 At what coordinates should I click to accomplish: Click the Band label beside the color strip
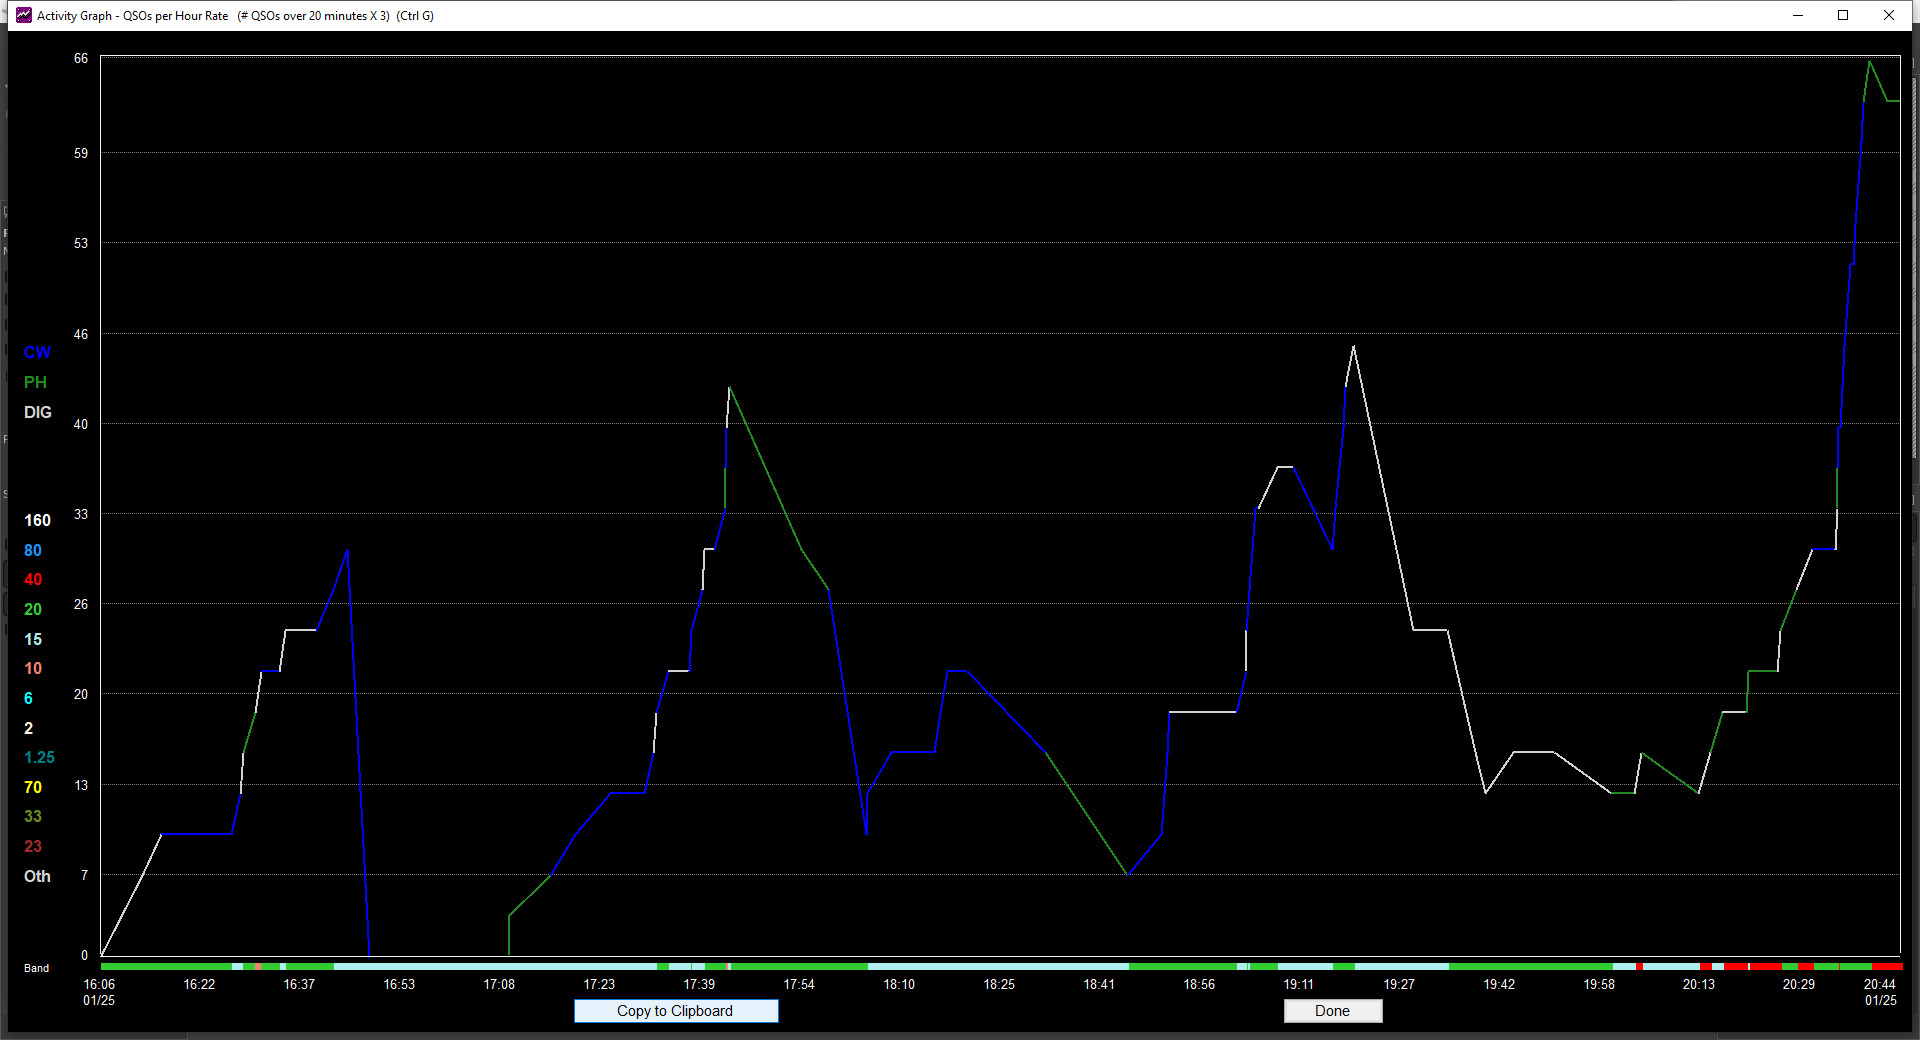[x=36, y=968]
